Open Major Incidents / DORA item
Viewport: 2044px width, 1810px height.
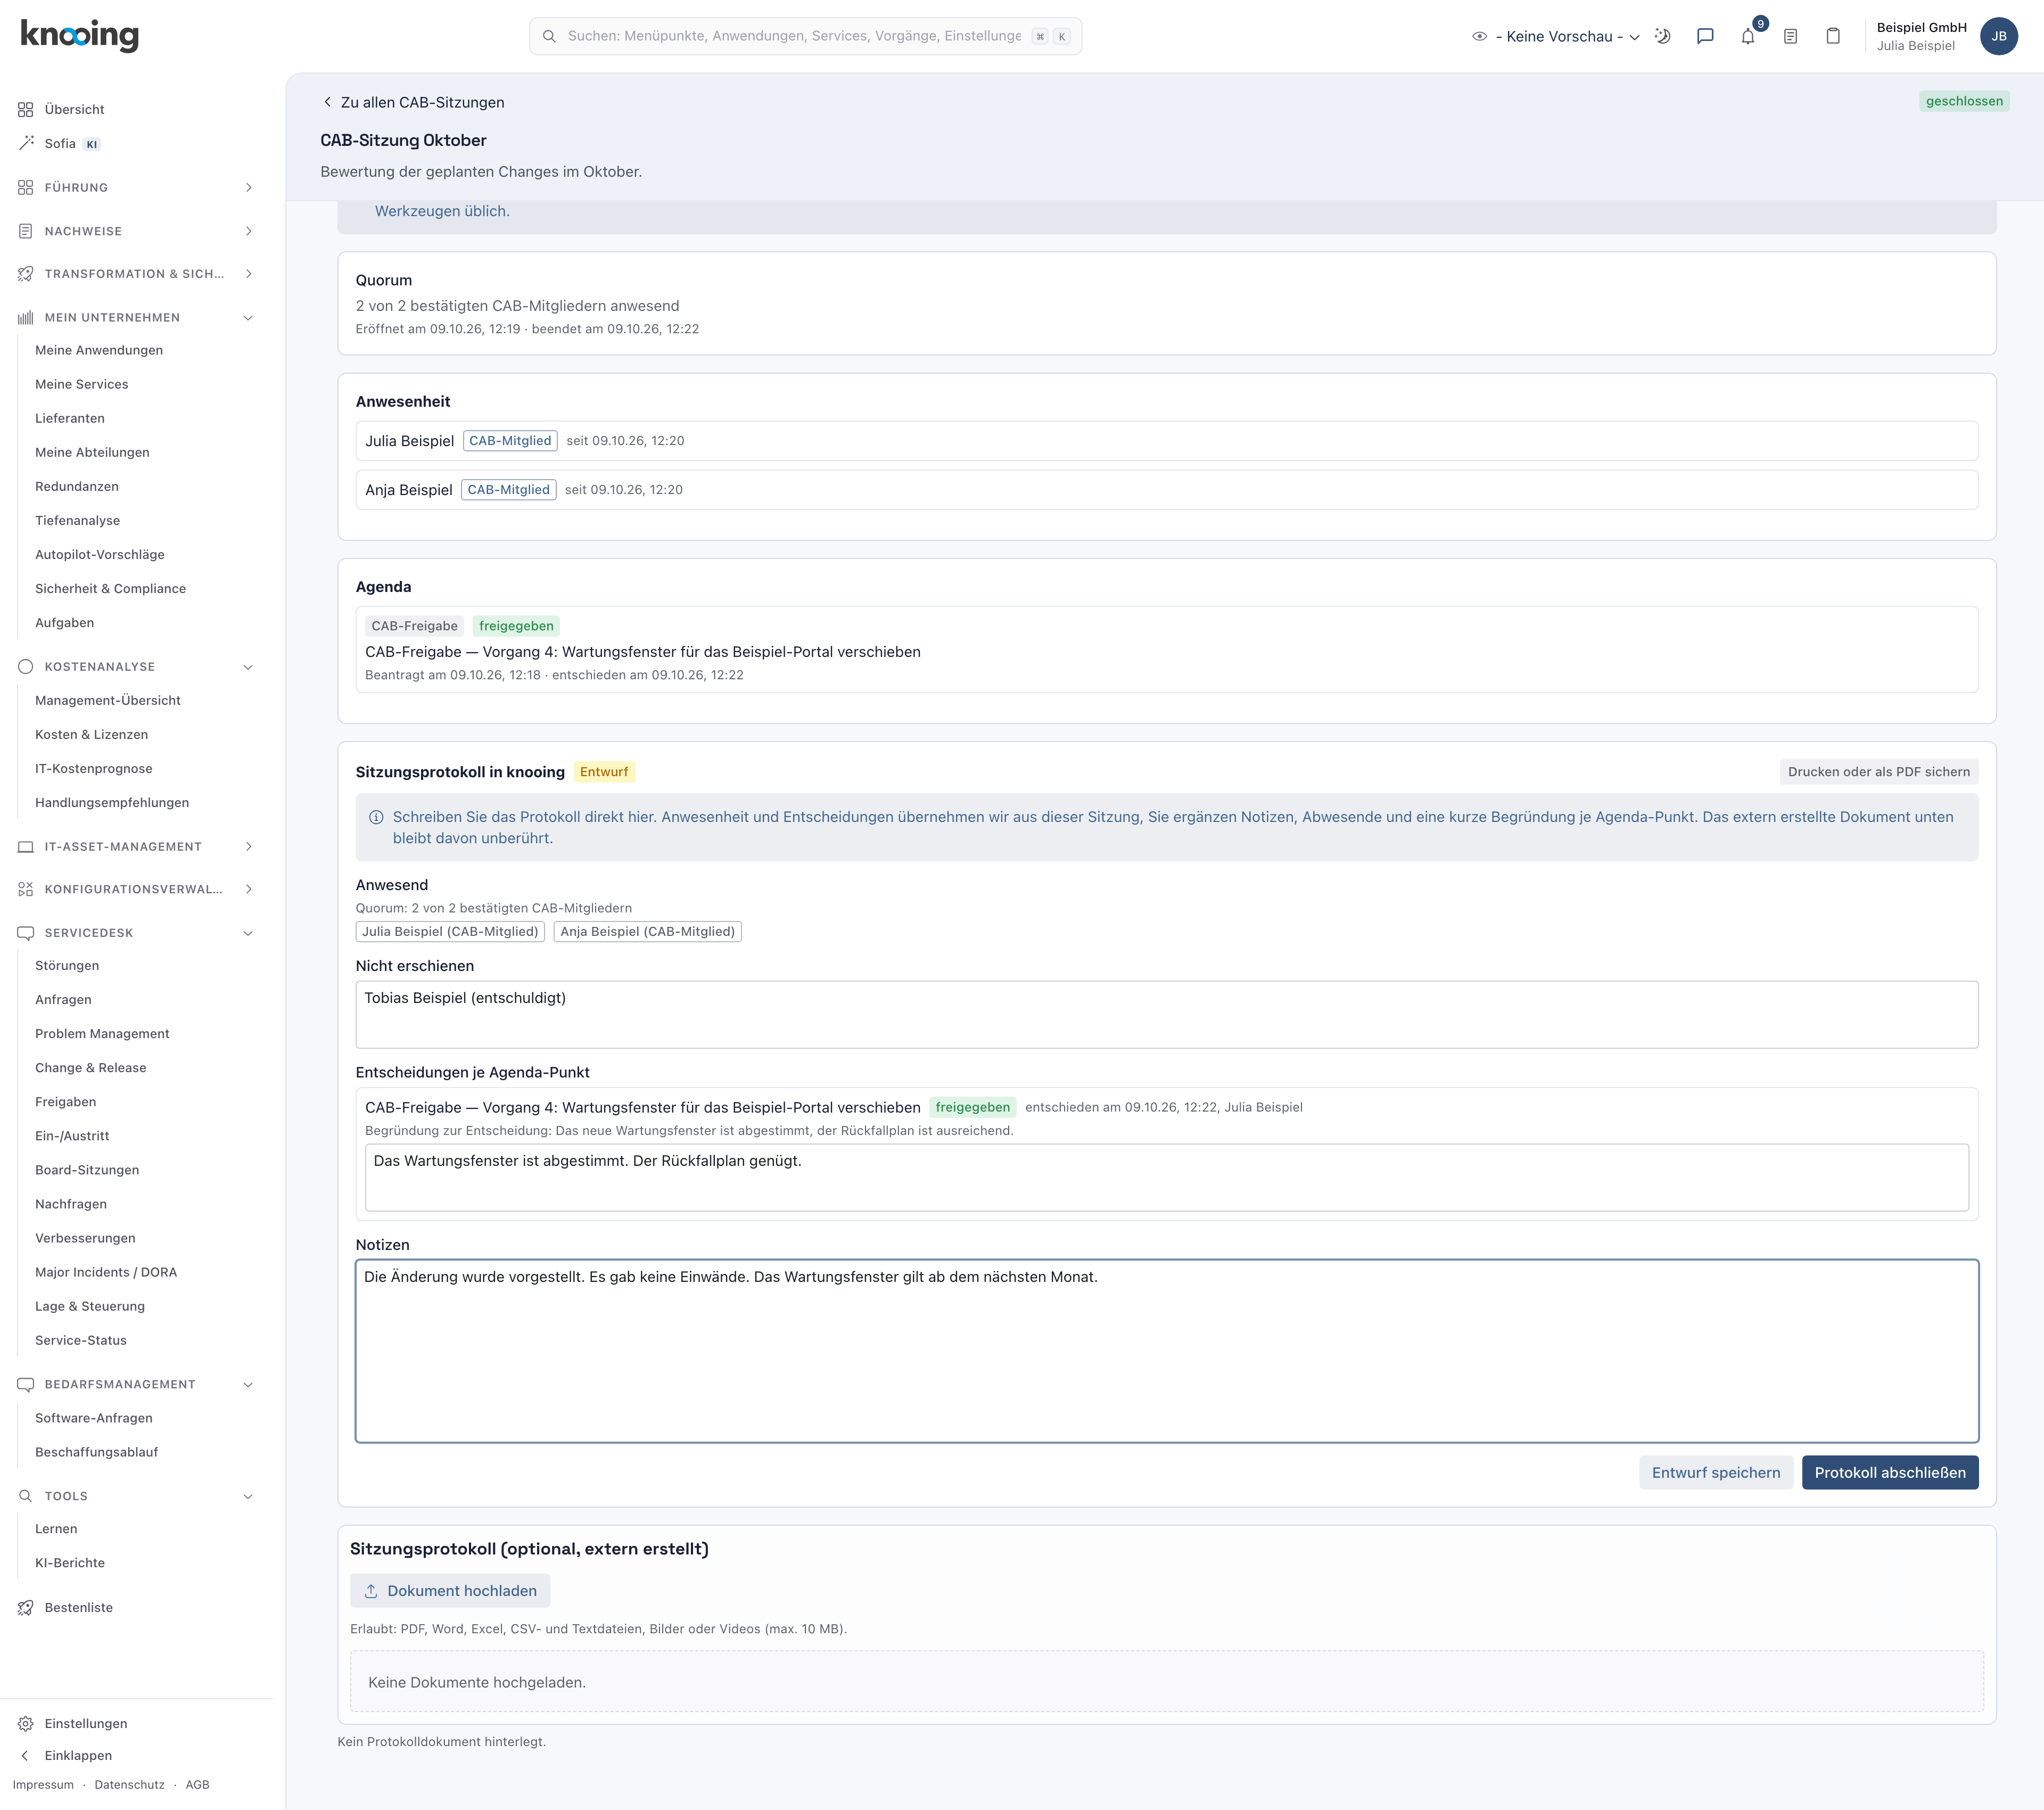click(106, 1272)
